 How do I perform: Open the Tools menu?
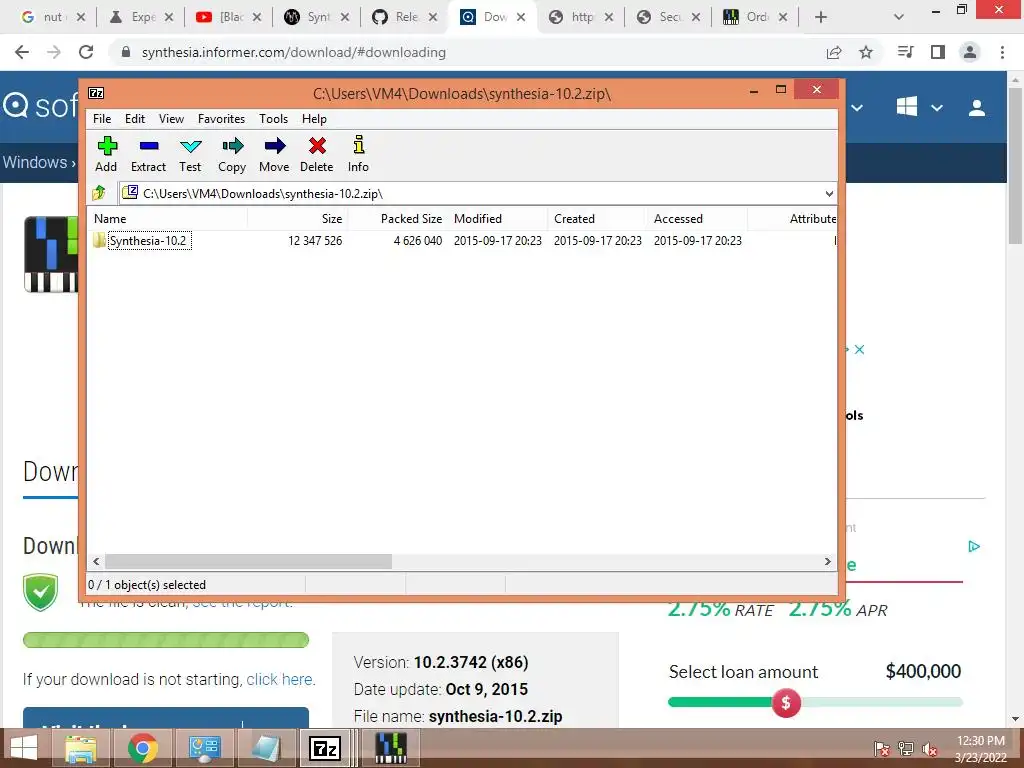coord(273,119)
